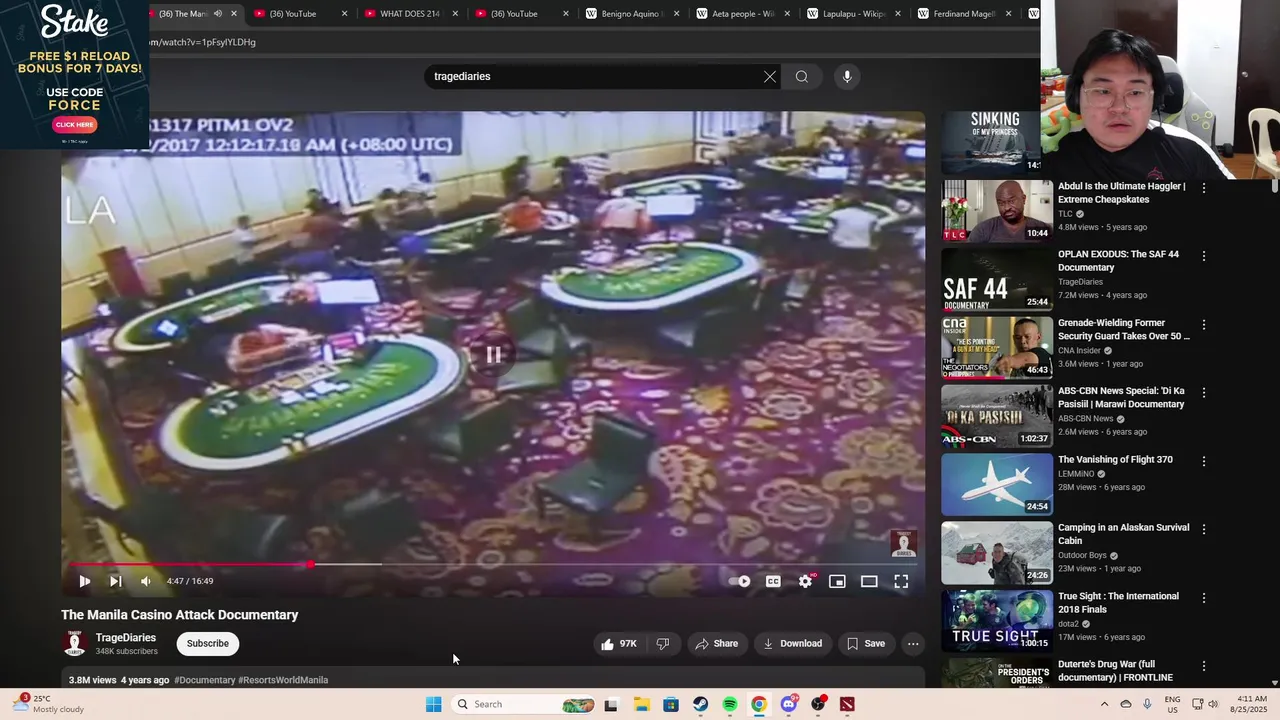Open OBS Studio from taskbar
Screen dimensions: 1280x720
coord(818,704)
